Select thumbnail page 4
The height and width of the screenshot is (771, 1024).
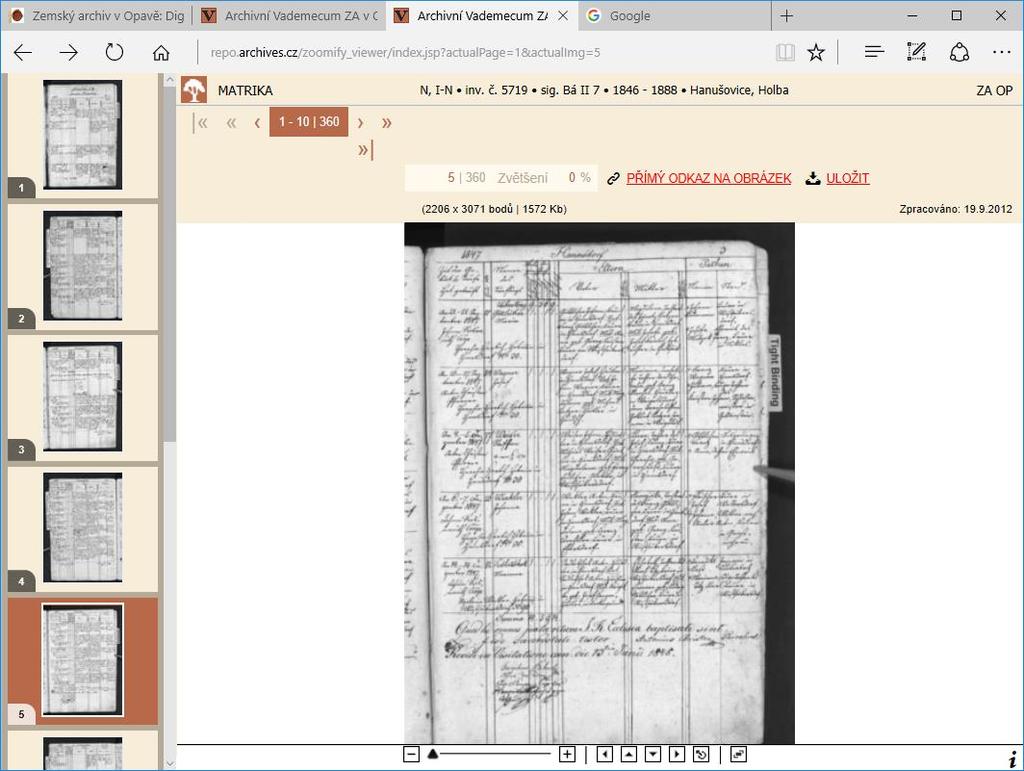(x=82, y=527)
